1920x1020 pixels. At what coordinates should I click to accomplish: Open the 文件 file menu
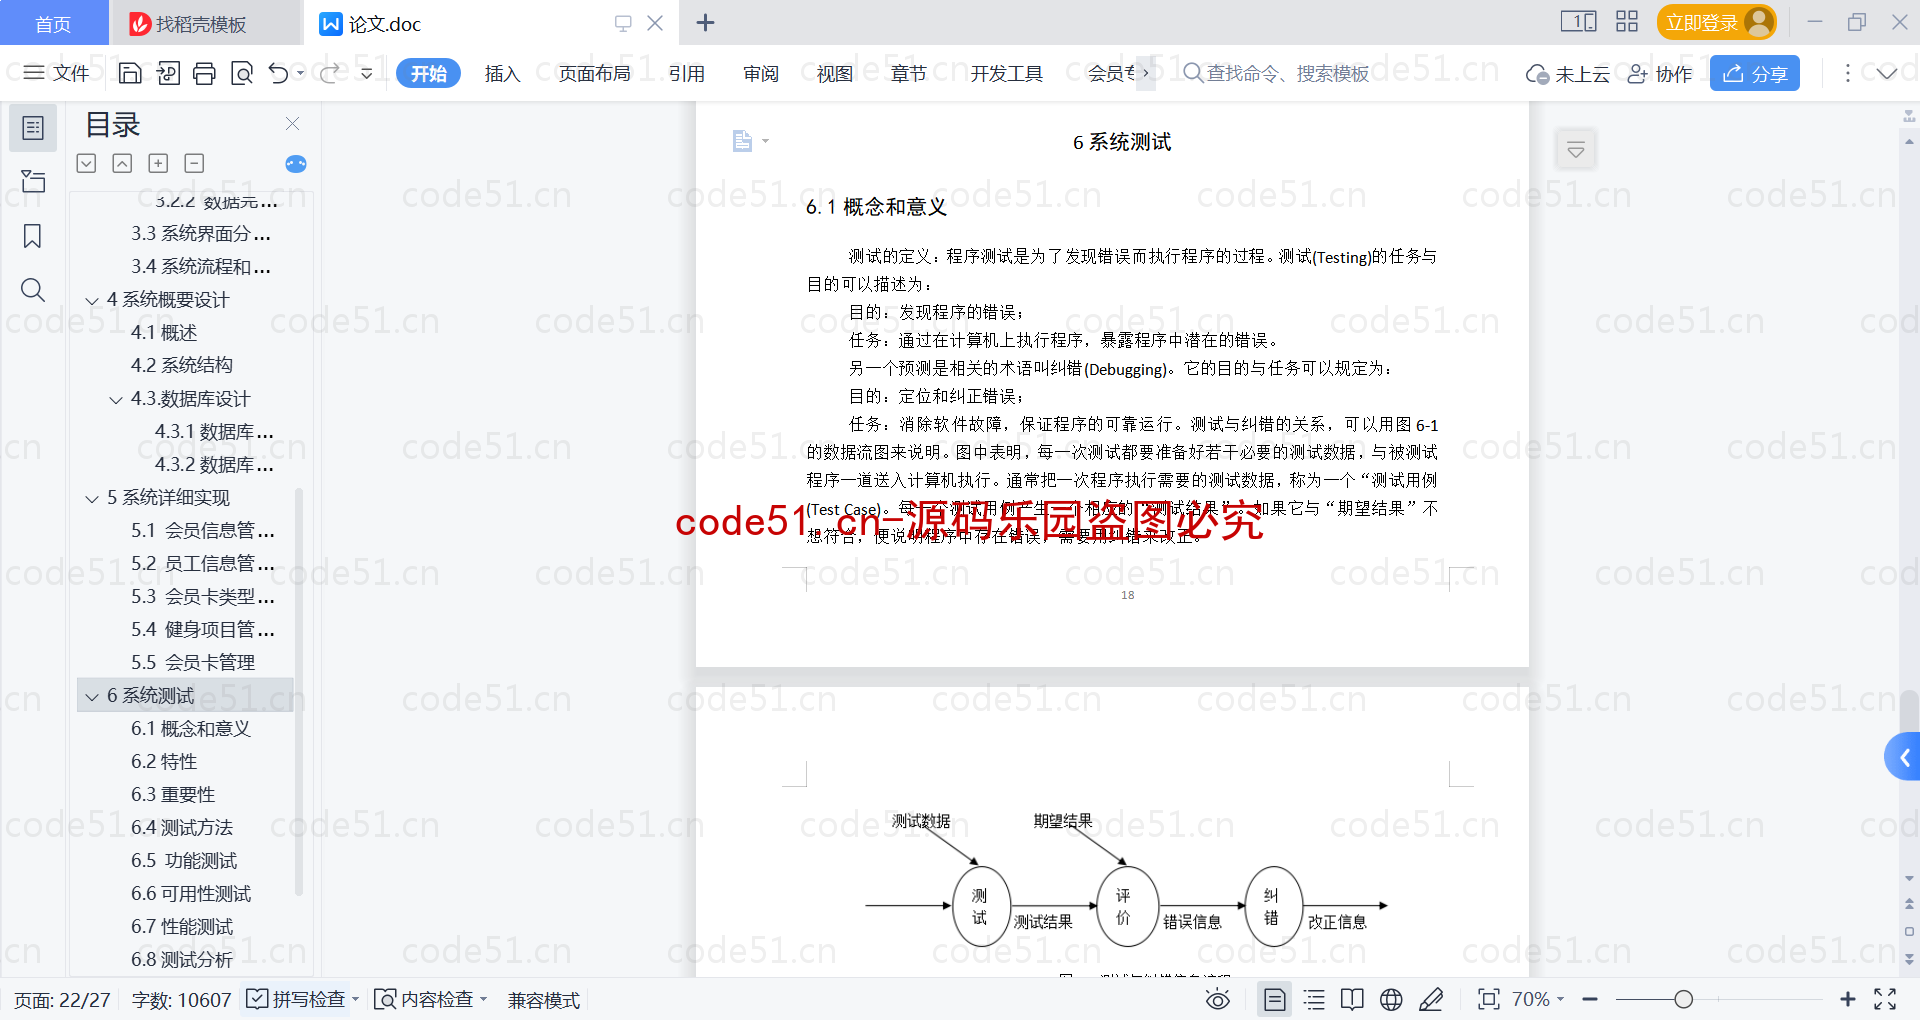(57, 73)
